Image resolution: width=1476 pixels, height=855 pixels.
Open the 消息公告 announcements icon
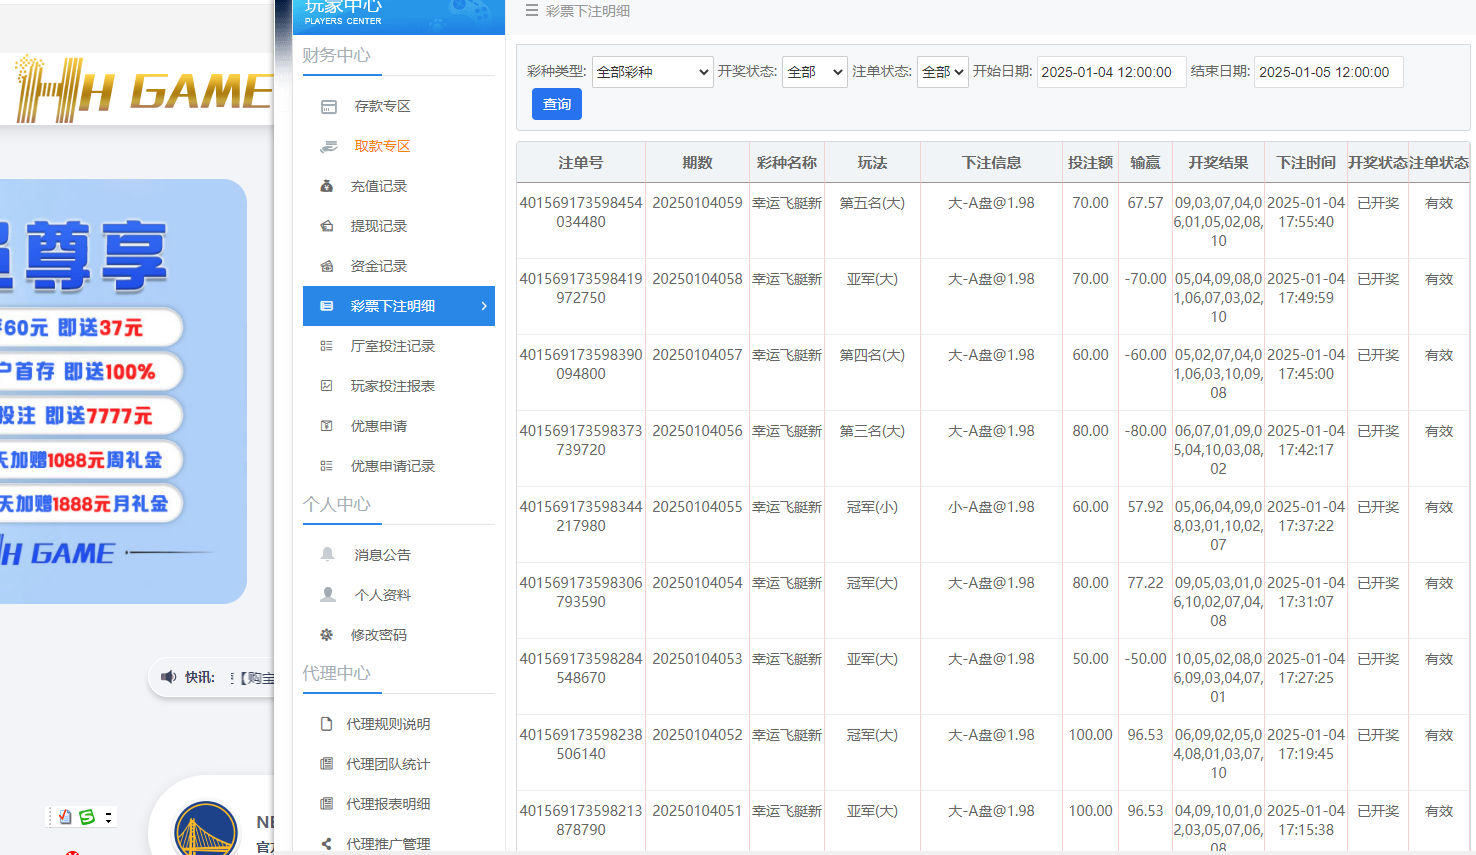point(327,554)
